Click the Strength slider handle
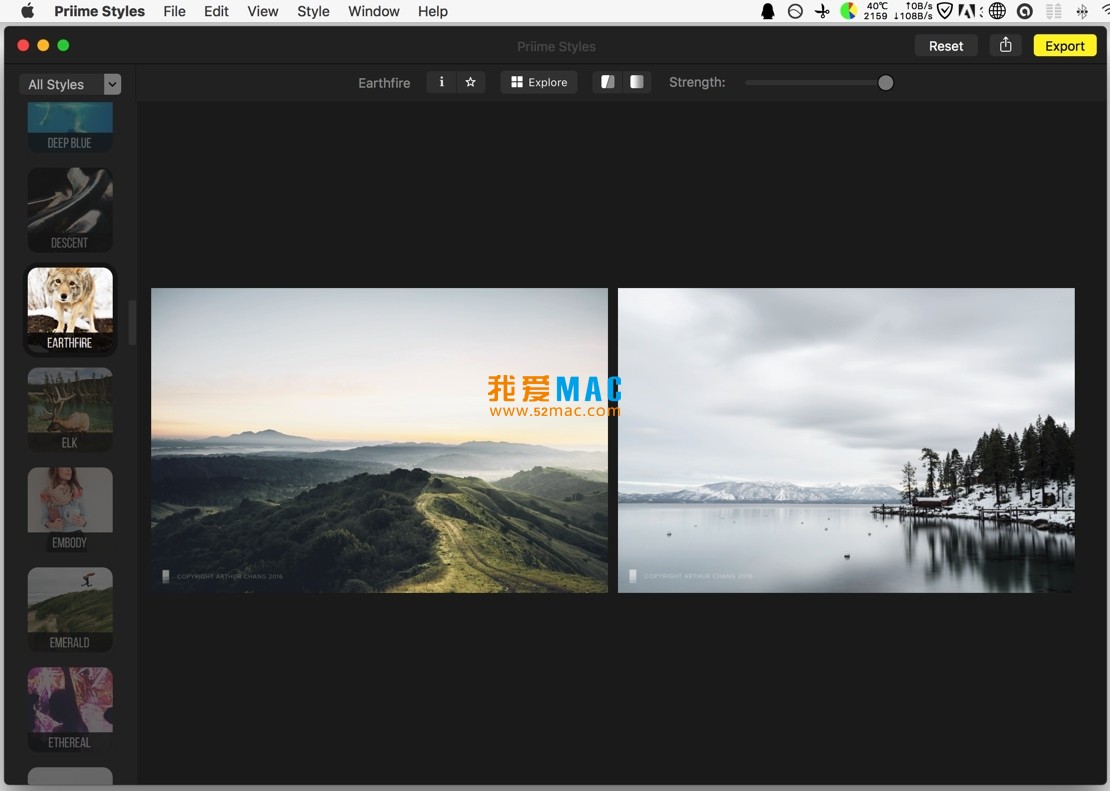Viewport: 1110px width, 791px height. pos(885,83)
